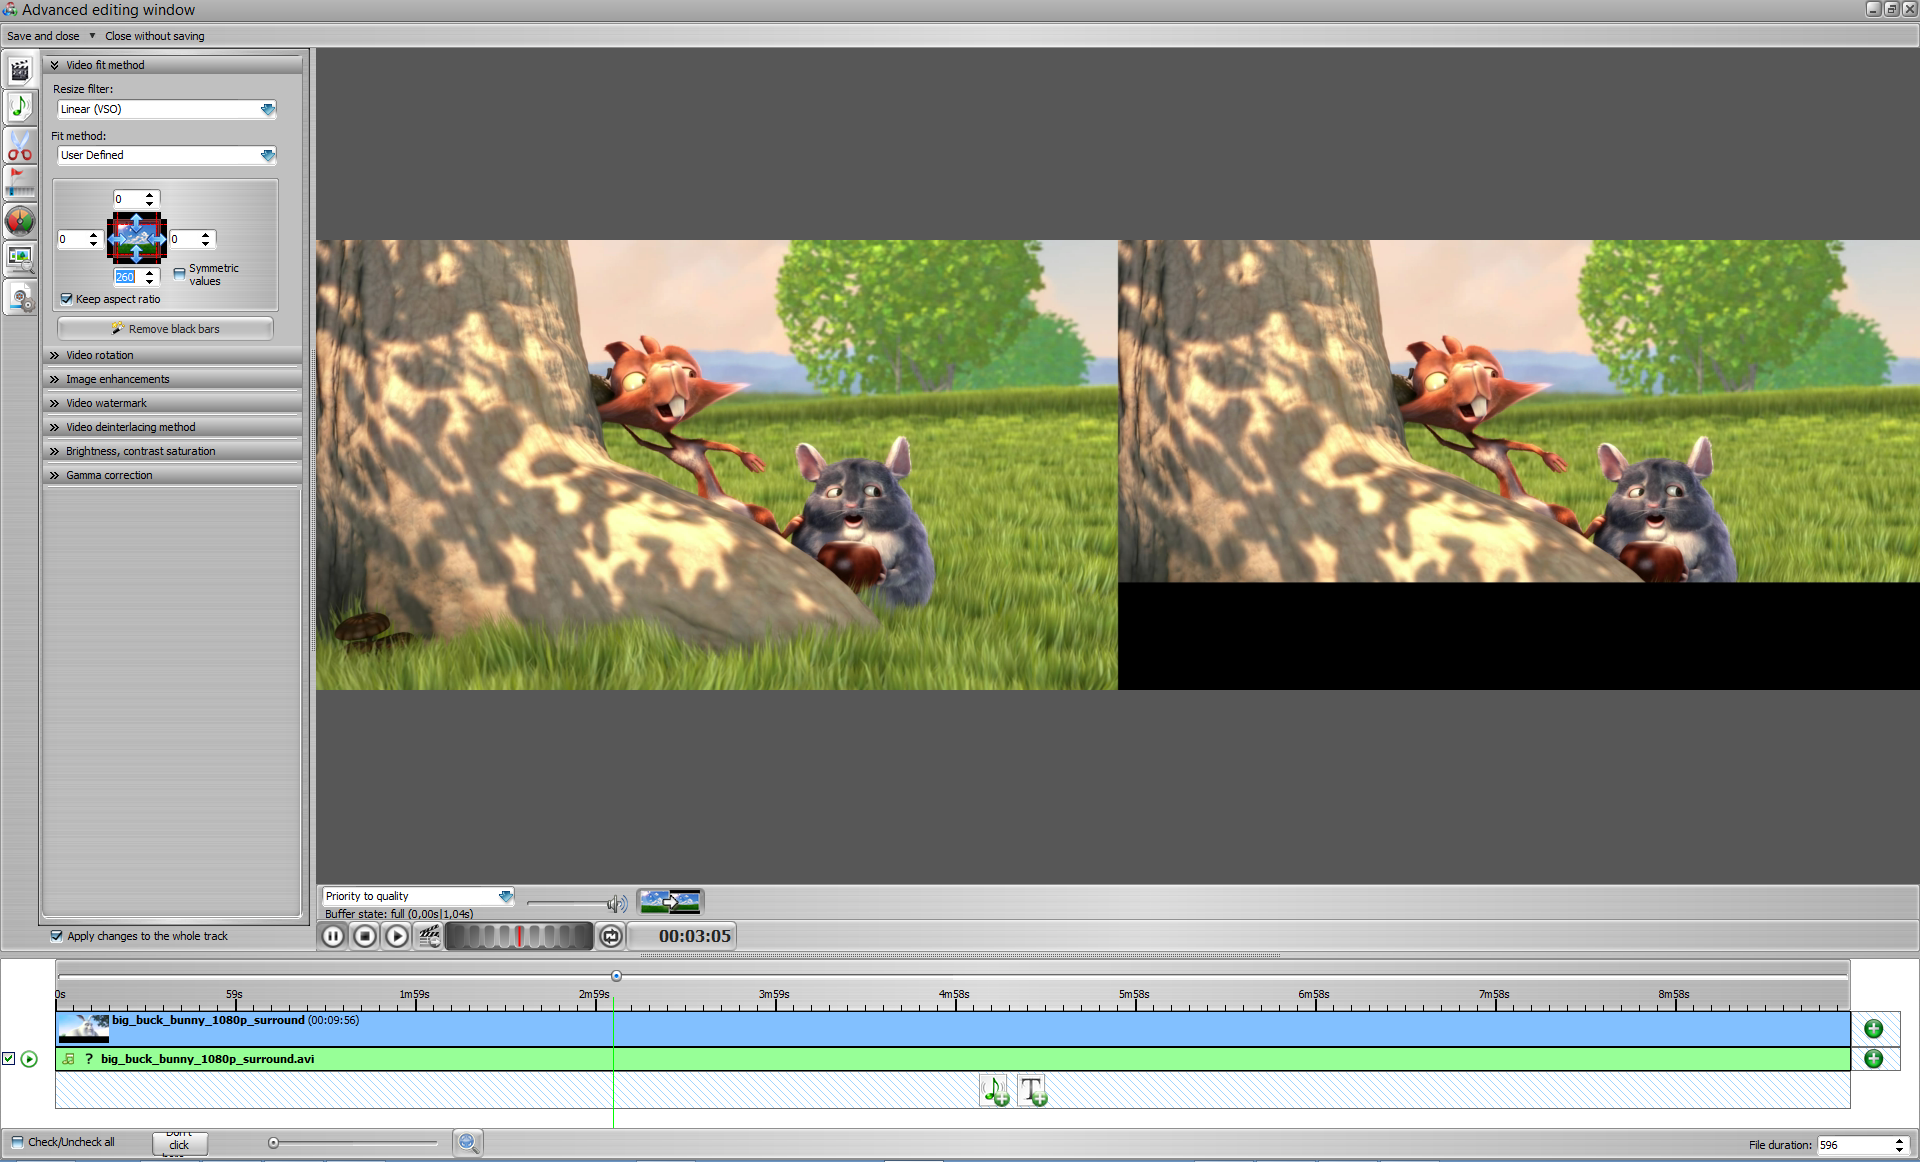This screenshot has width=1920, height=1162.
Task: Expand the Gamma correction section
Action: [173, 475]
